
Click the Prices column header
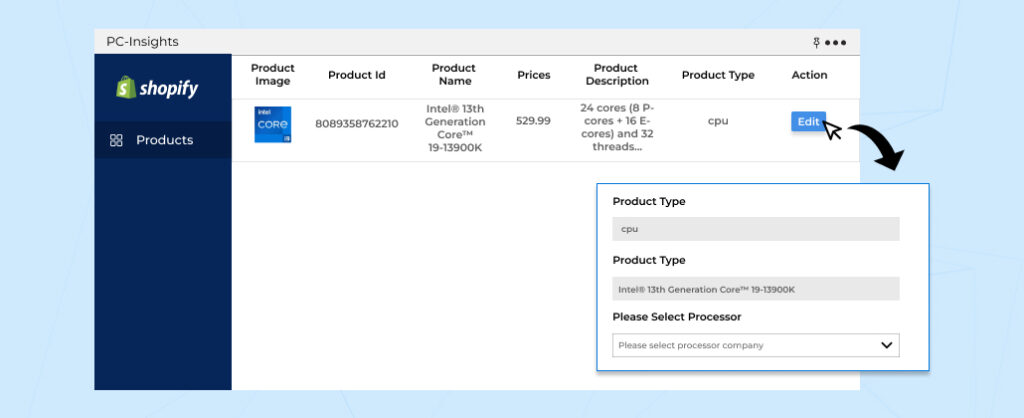pyautogui.click(x=533, y=75)
